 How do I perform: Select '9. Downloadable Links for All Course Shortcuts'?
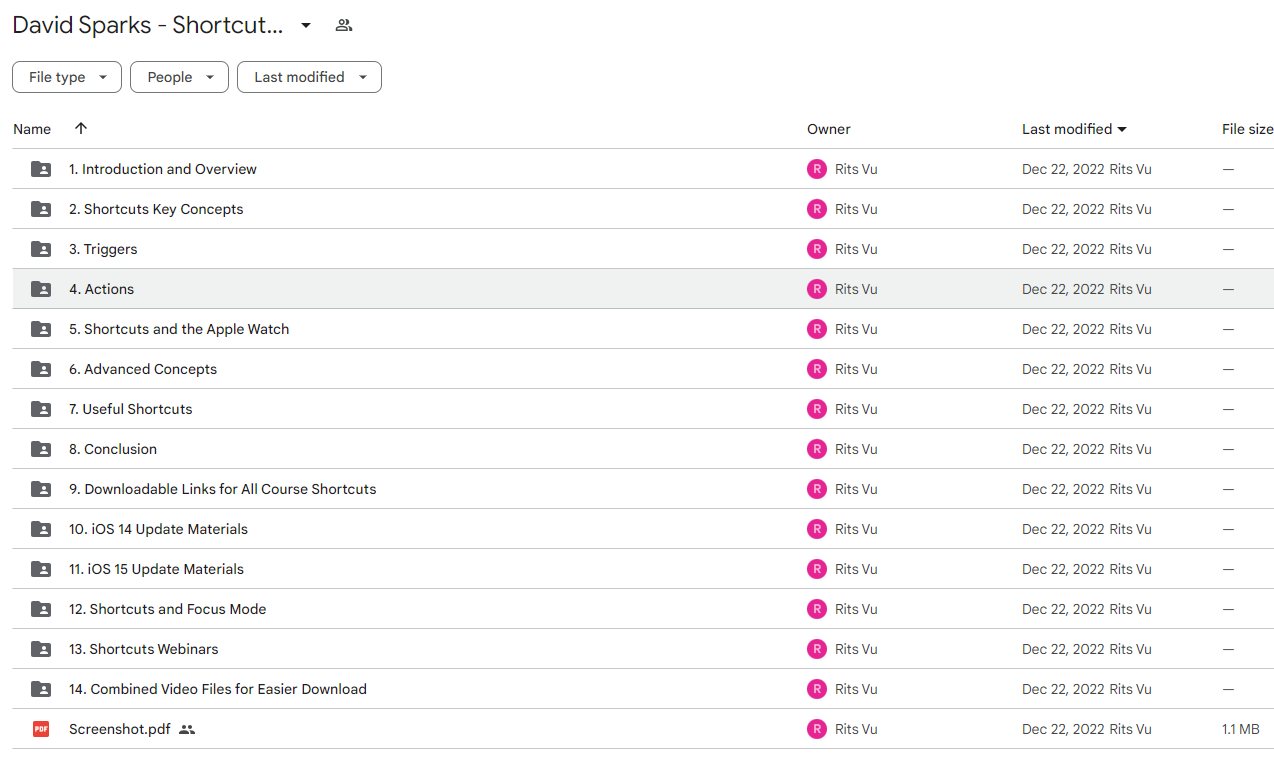(x=223, y=489)
